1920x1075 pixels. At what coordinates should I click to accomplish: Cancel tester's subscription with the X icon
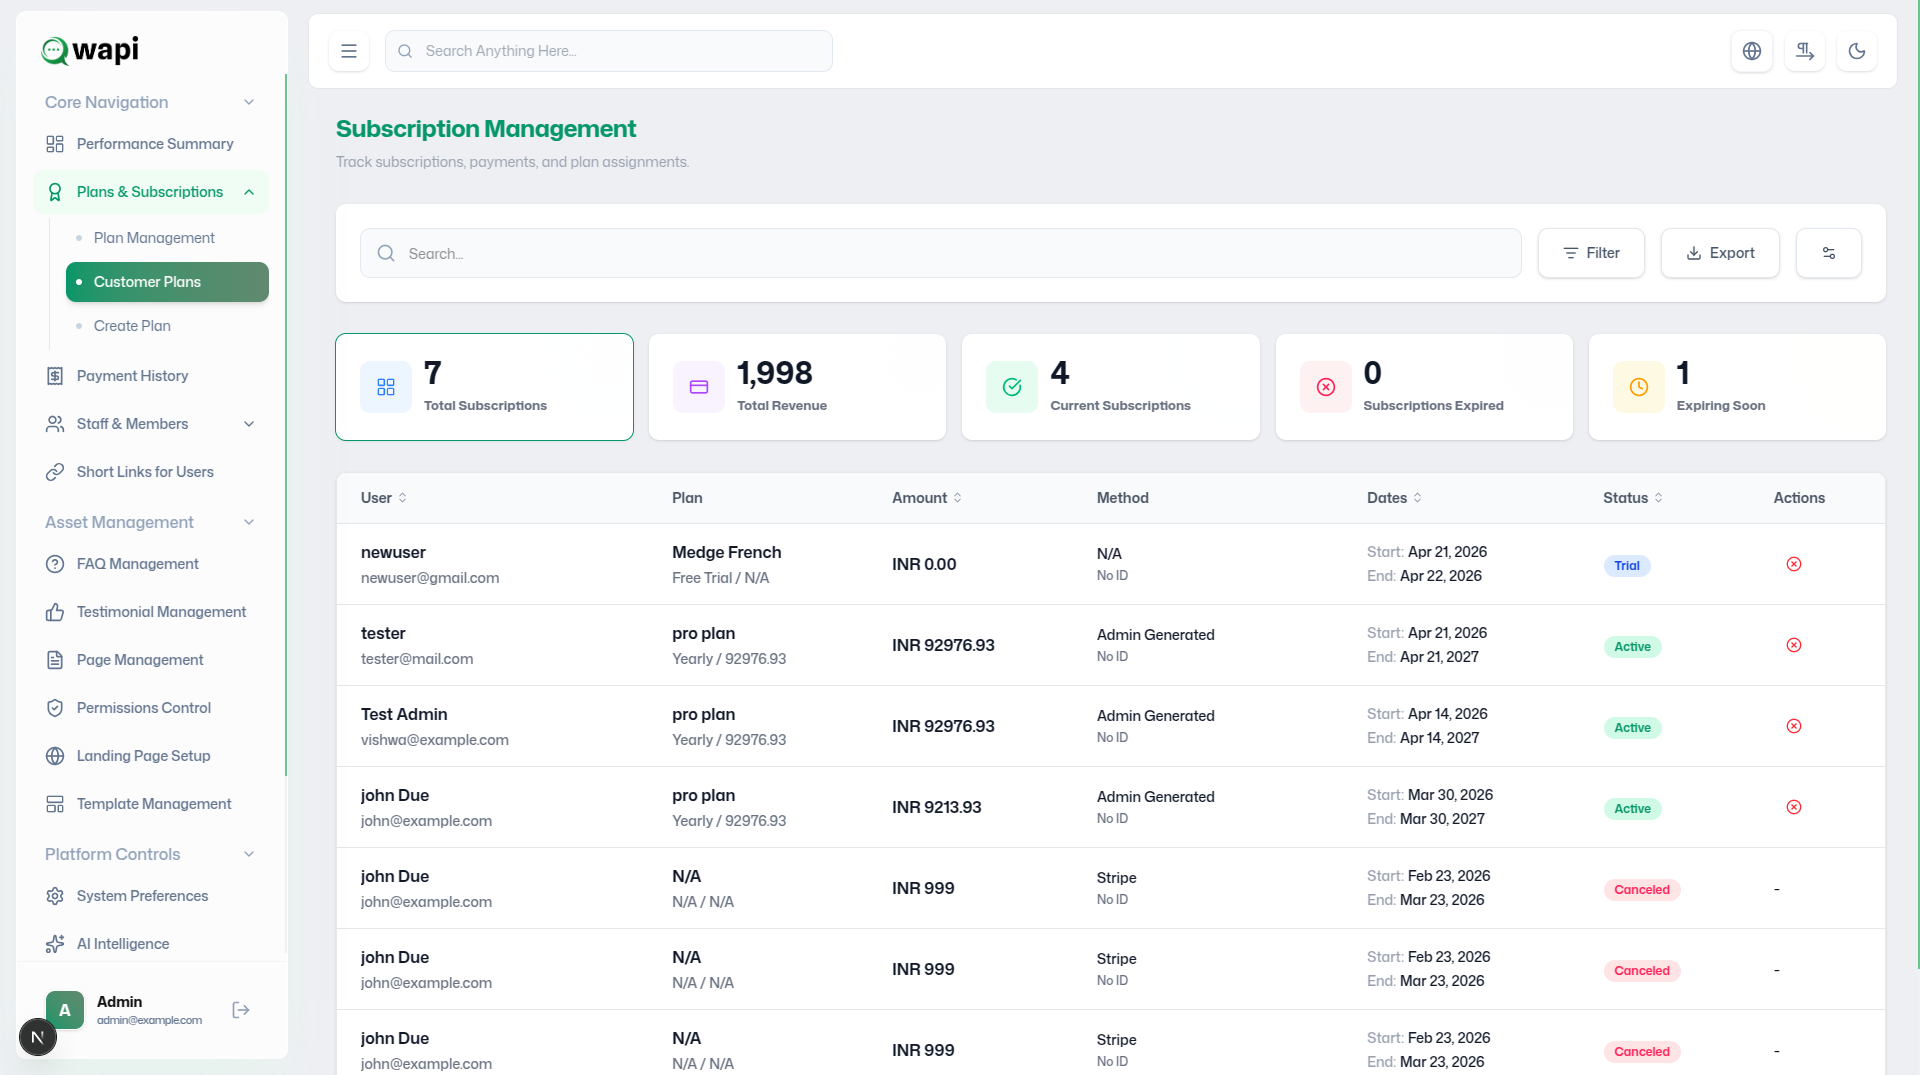1794,645
